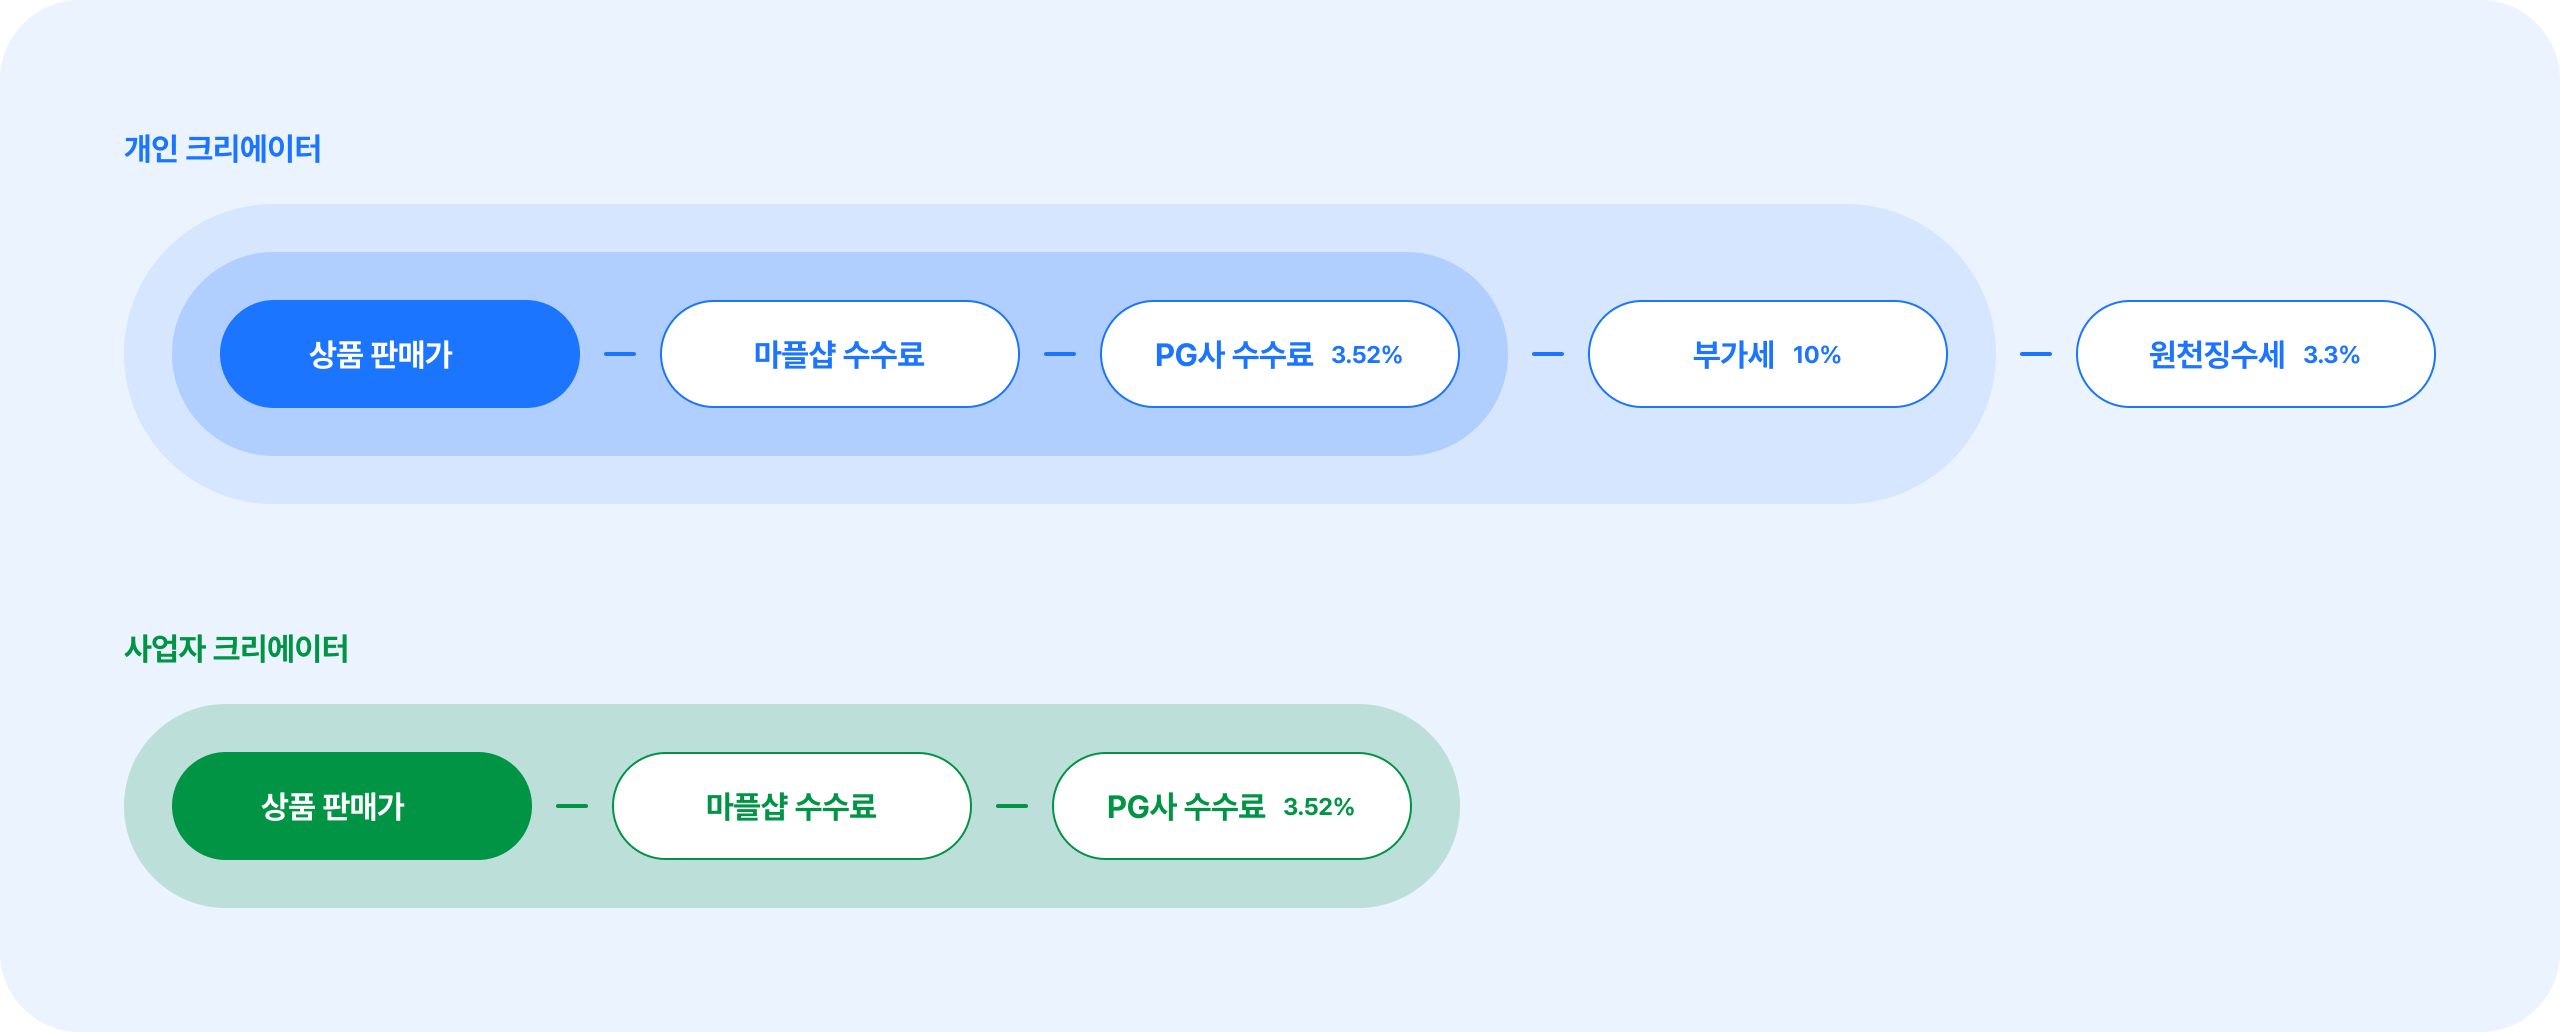Click the 10% value beside 부가세
Image resolution: width=2560 pixels, height=1032 pixels.
(1816, 355)
